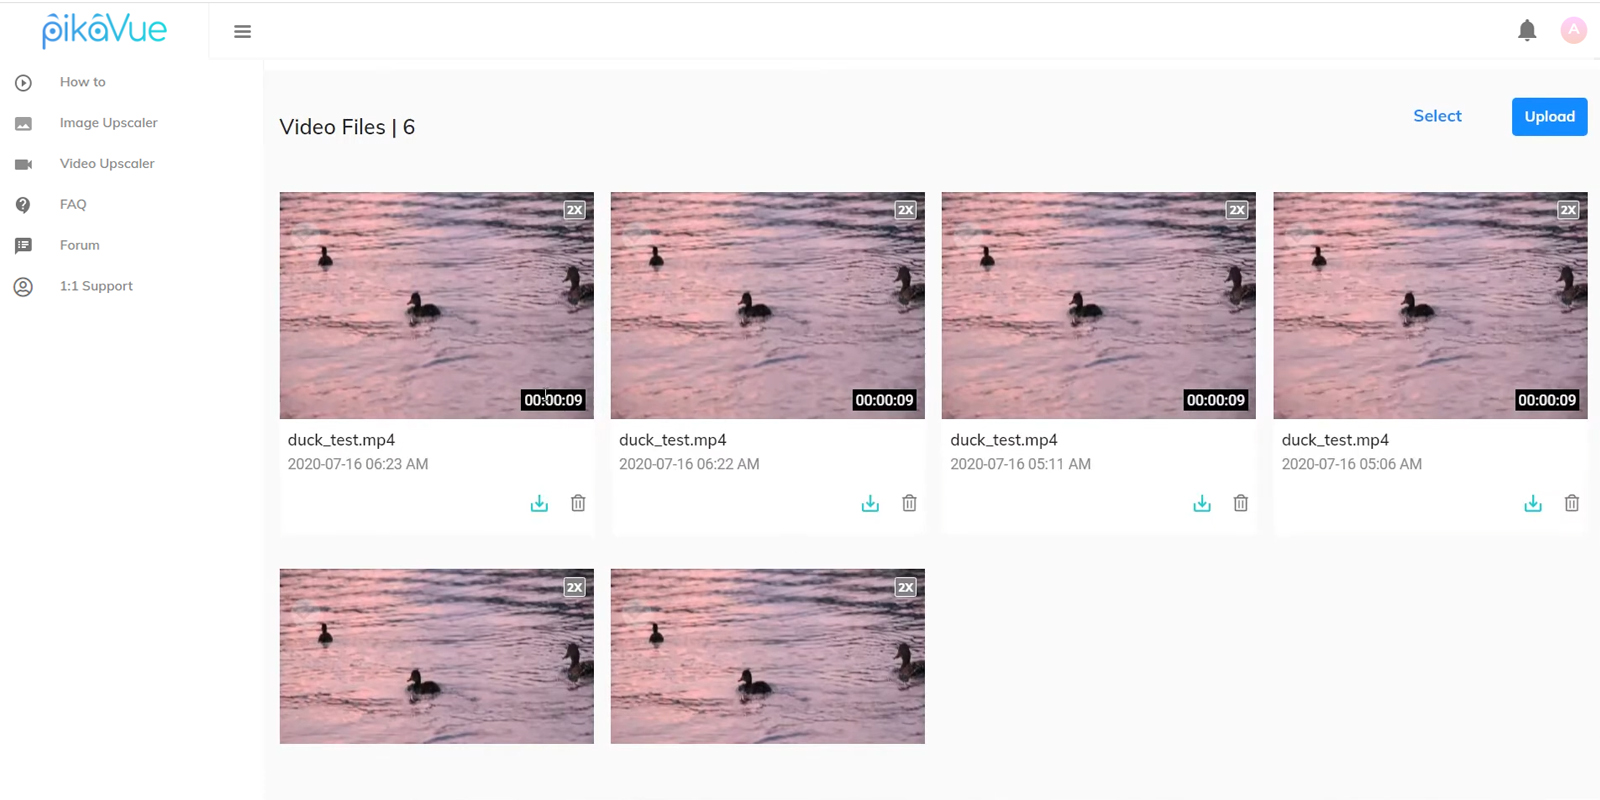The width and height of the screenshot is (1600, 800).
Task: Download the 06:23 AM duck_test.mp4 video
Action: coord(539,503)
